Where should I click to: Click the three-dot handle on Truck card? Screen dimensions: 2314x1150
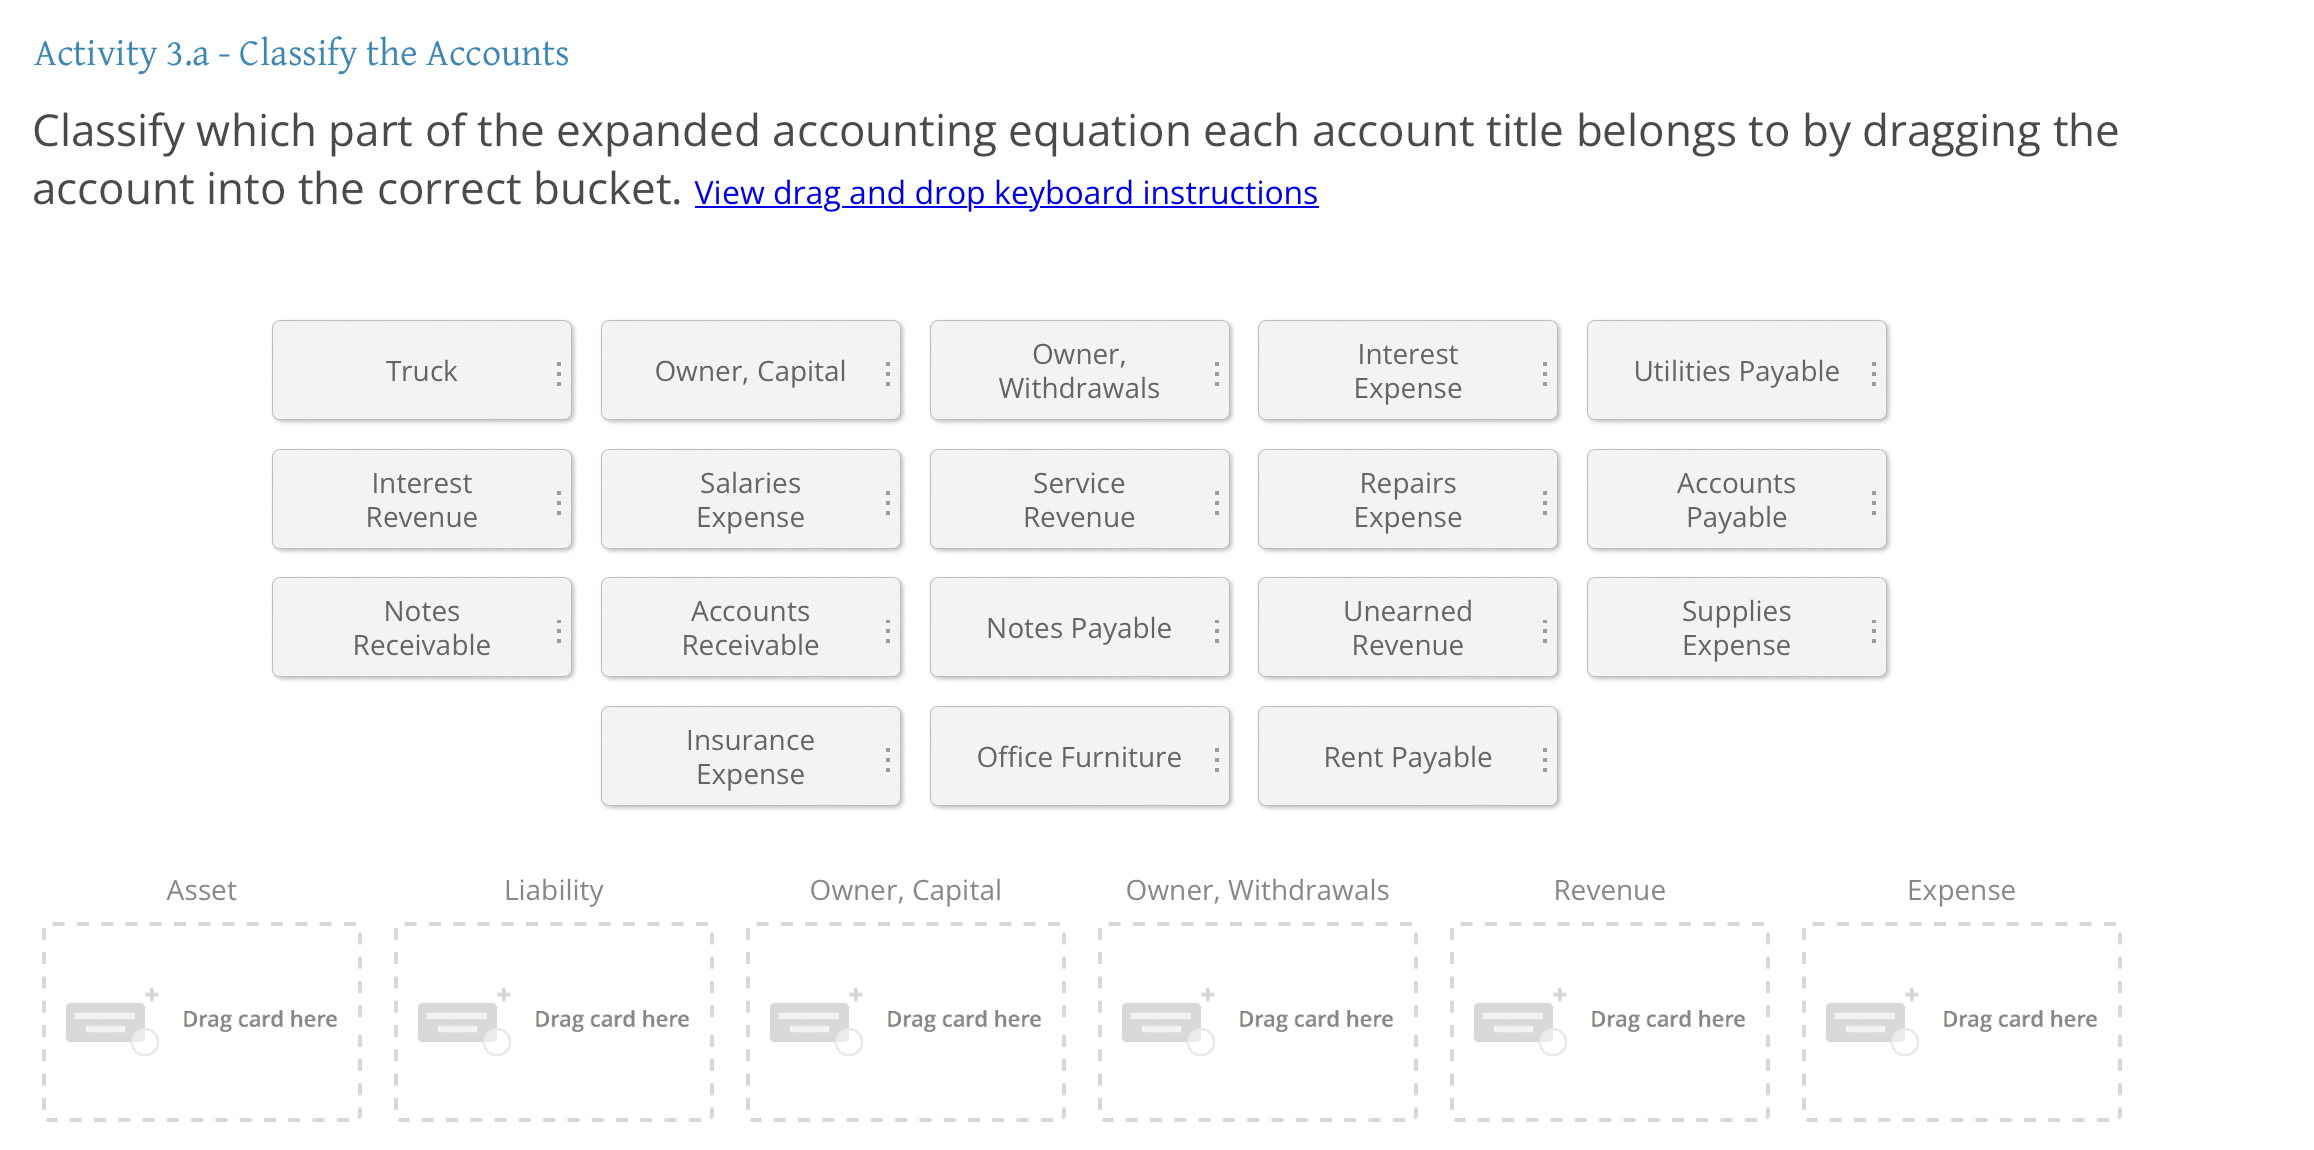point(558,373)
